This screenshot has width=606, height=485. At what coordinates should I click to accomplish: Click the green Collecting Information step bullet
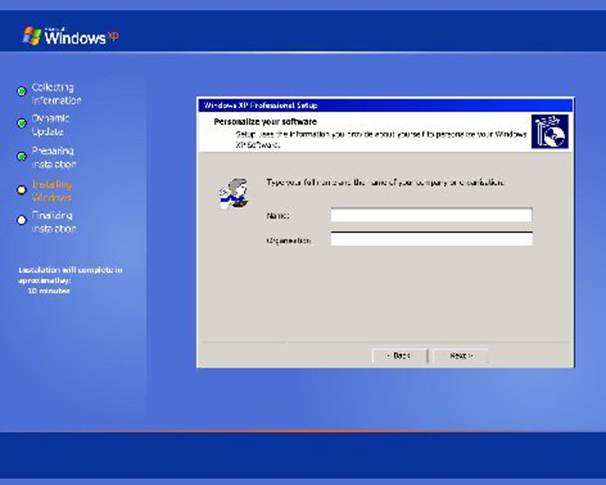click(x=22, y=91)
